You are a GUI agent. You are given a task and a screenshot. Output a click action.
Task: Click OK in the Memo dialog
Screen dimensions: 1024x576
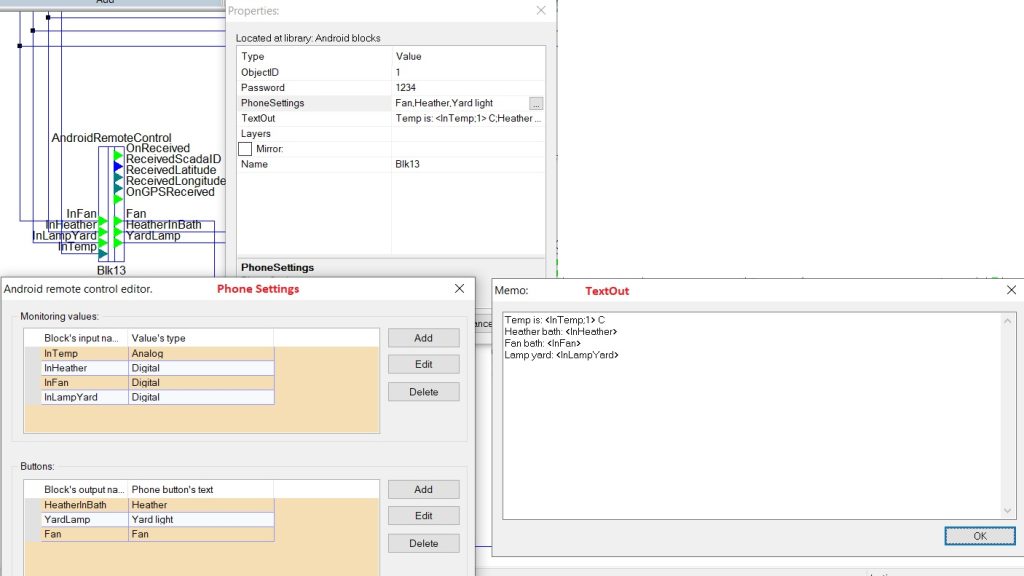[980, 536]
